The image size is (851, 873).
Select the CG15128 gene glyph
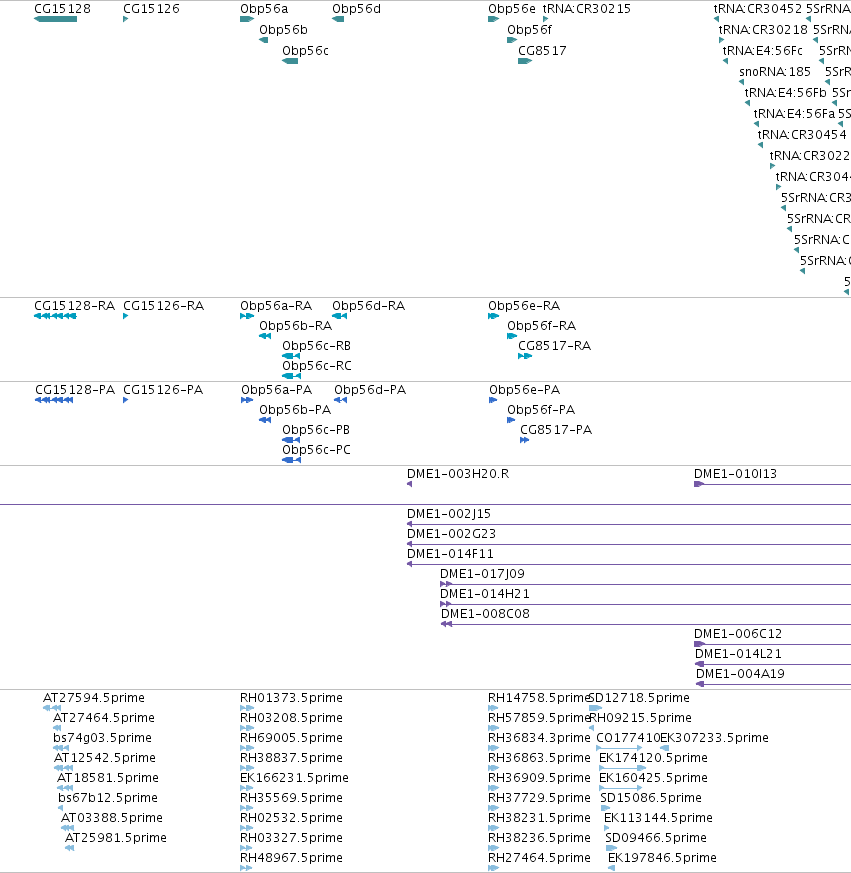click(x=55, y=19)
